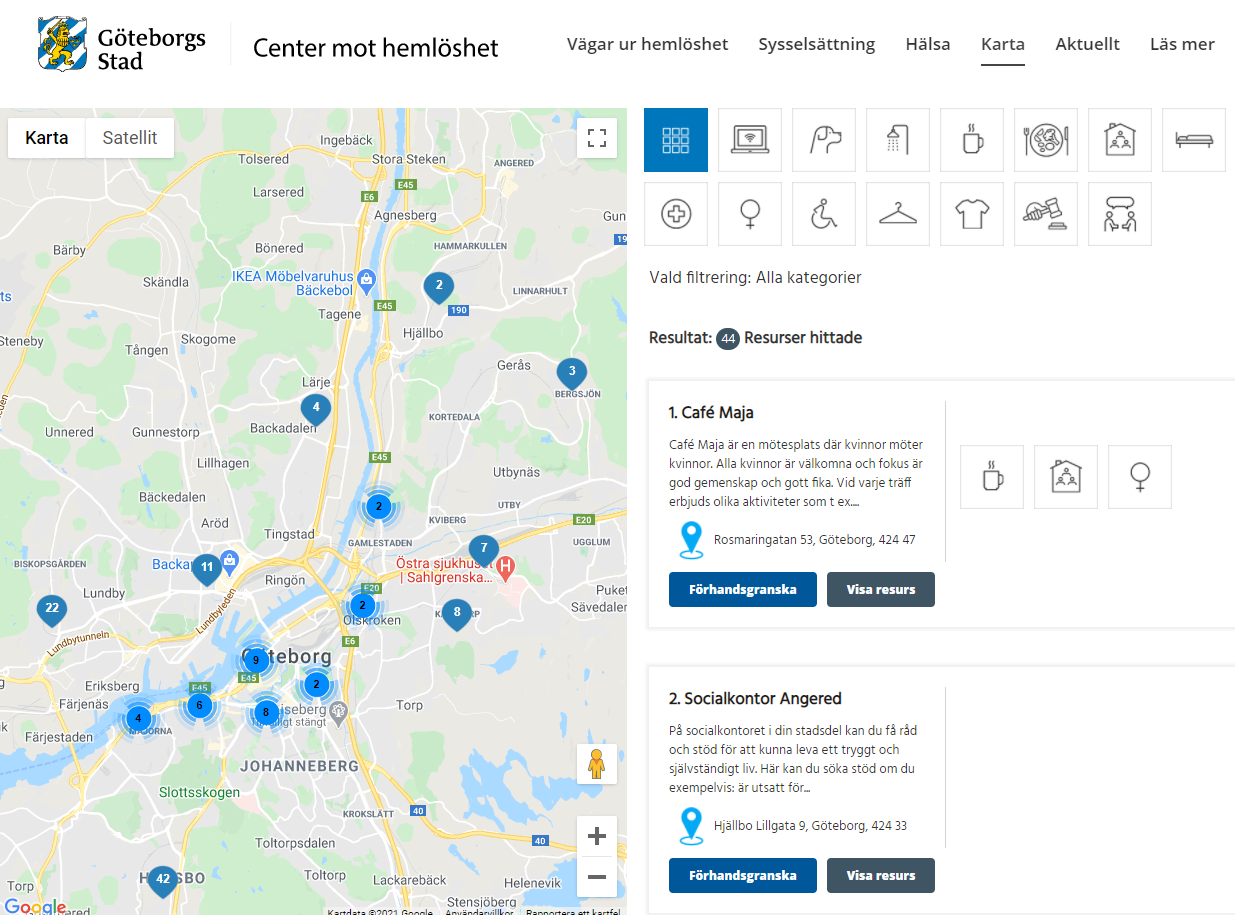
Task: Open the Sysselsättning menu item
Action: coord(817,44)
